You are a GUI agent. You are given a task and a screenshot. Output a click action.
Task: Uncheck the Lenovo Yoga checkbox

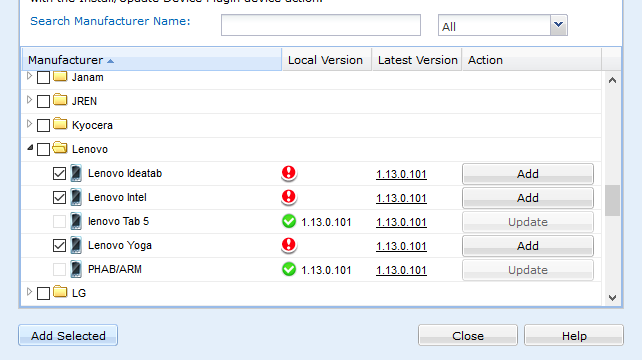coord(59,246)
